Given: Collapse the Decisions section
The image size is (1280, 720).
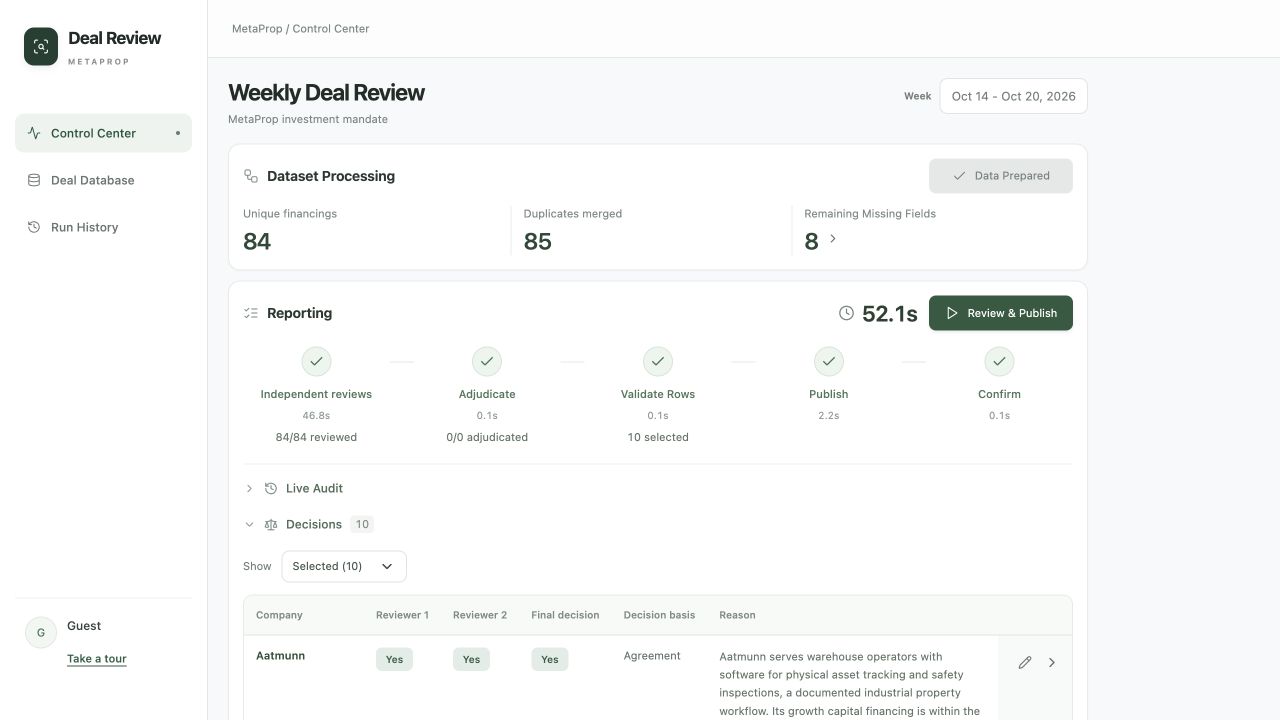Looking at the screenshot, I should tap(250, 524).
